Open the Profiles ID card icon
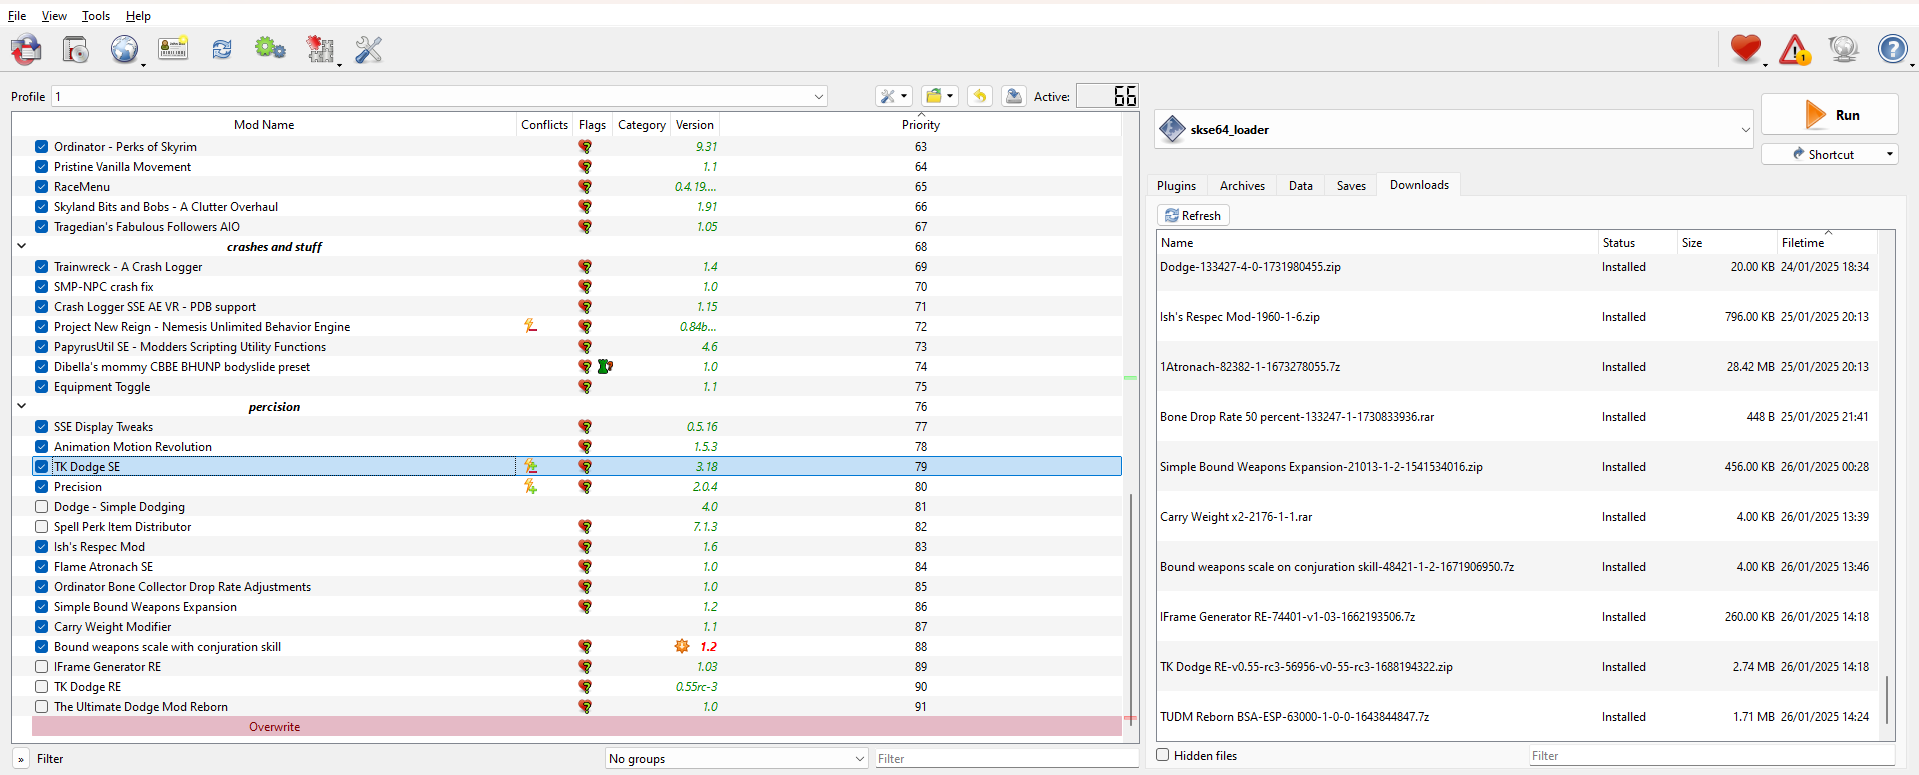The width and height of the screenshot is (1919, 775). tap(173, 48)
